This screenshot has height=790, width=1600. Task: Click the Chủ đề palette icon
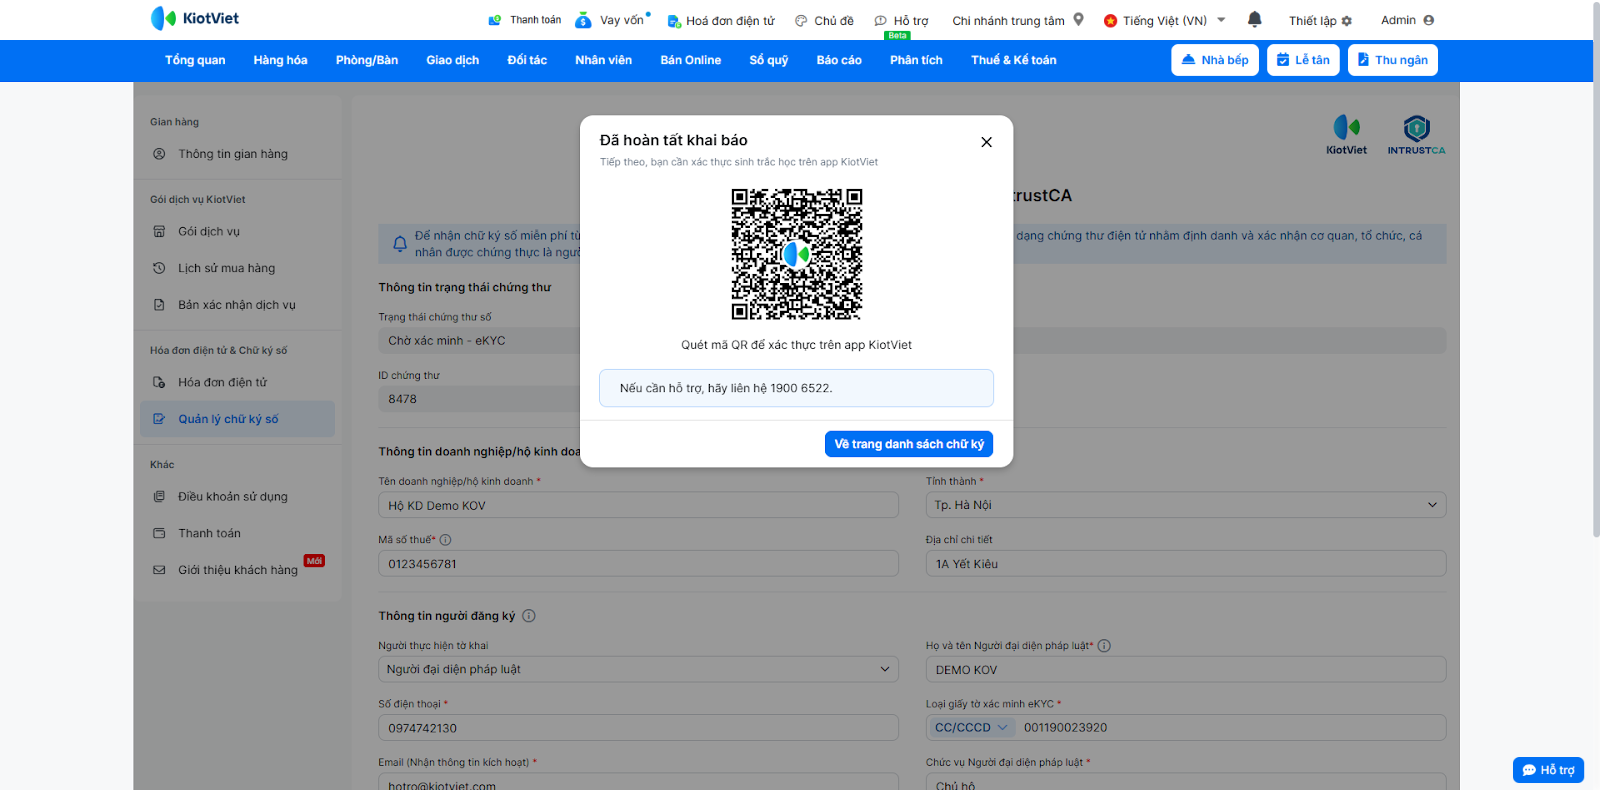tap(801, 21)
